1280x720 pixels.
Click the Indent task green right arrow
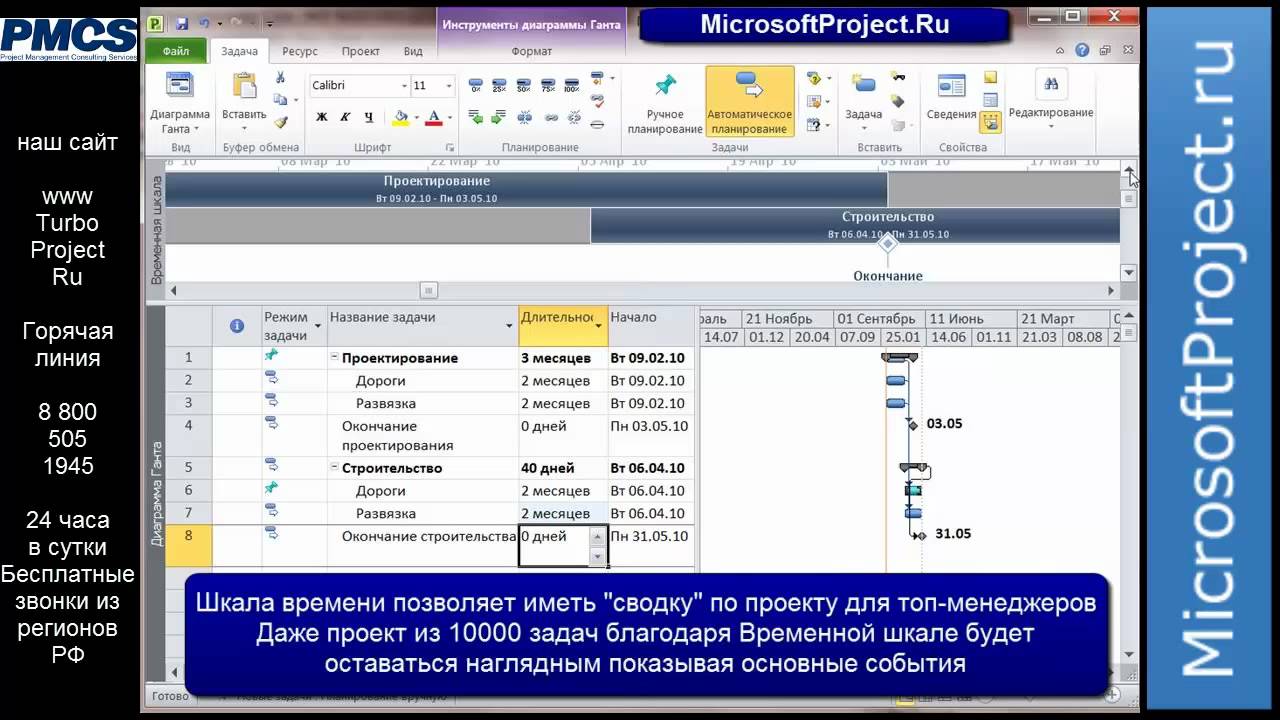coord(499,117)
